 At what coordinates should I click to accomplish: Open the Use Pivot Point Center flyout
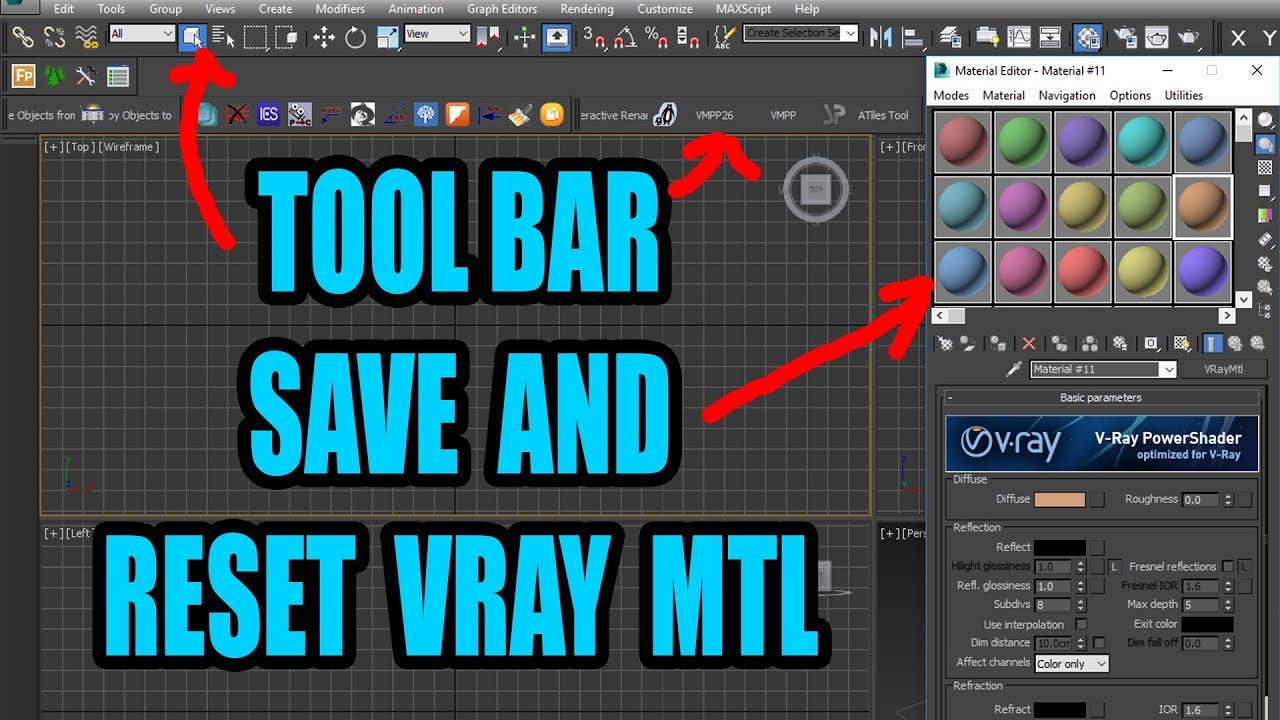[490, 38]
